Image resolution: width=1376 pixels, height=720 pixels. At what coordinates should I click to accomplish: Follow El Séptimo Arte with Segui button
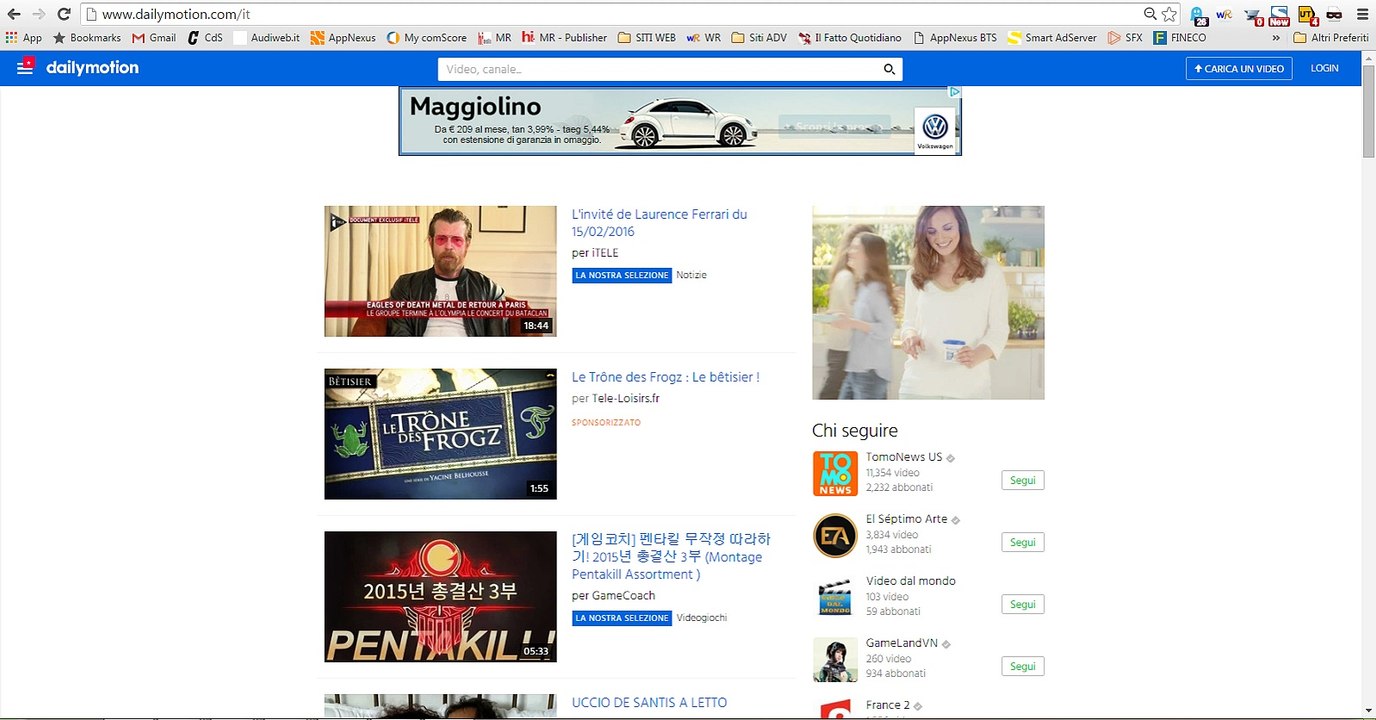1022,542
